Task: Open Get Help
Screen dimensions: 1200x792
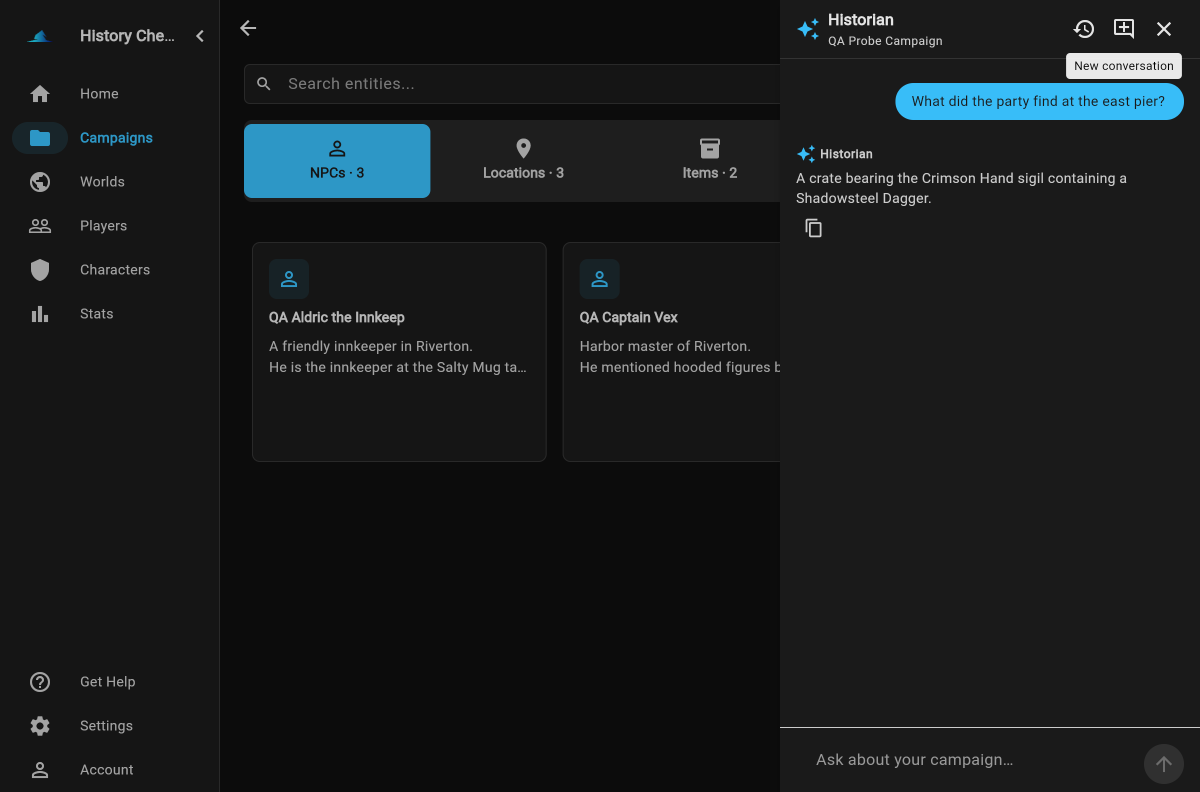Action: coord(109,682)
